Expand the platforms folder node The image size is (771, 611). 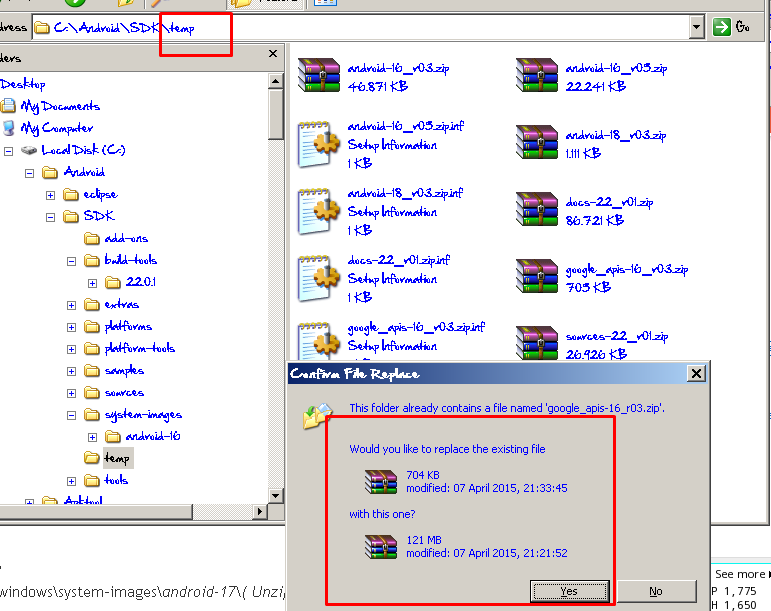click(71, 327)
